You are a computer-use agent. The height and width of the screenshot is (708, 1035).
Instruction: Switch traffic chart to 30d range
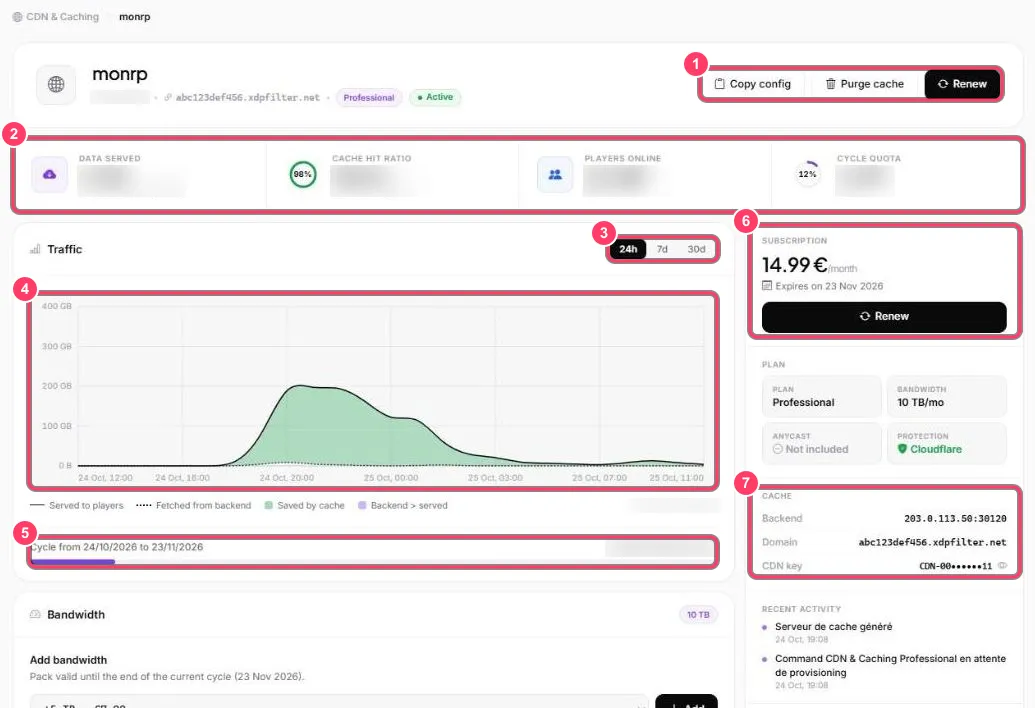[696, 249]
